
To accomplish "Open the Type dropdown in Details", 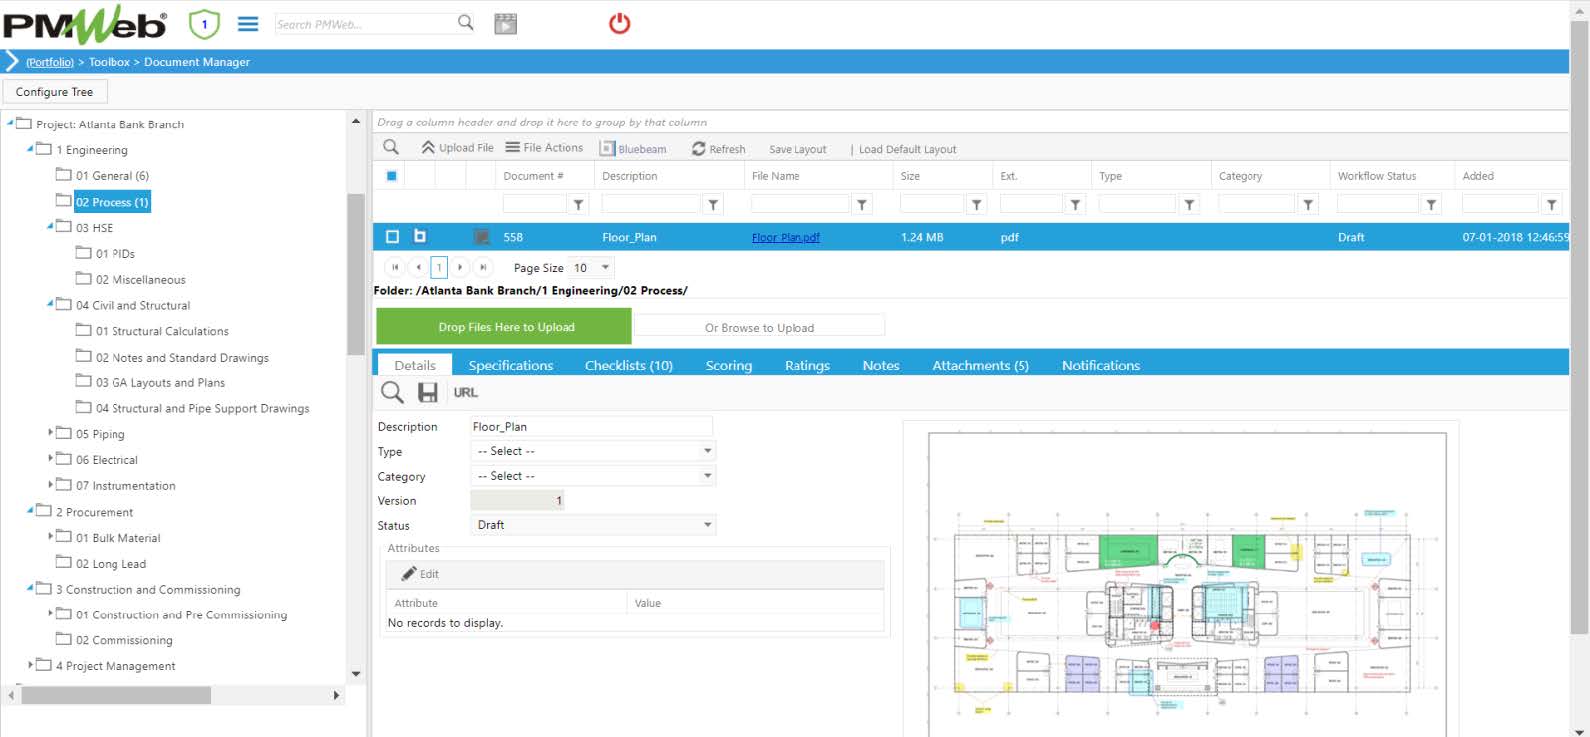I will [x=593, y=451].
